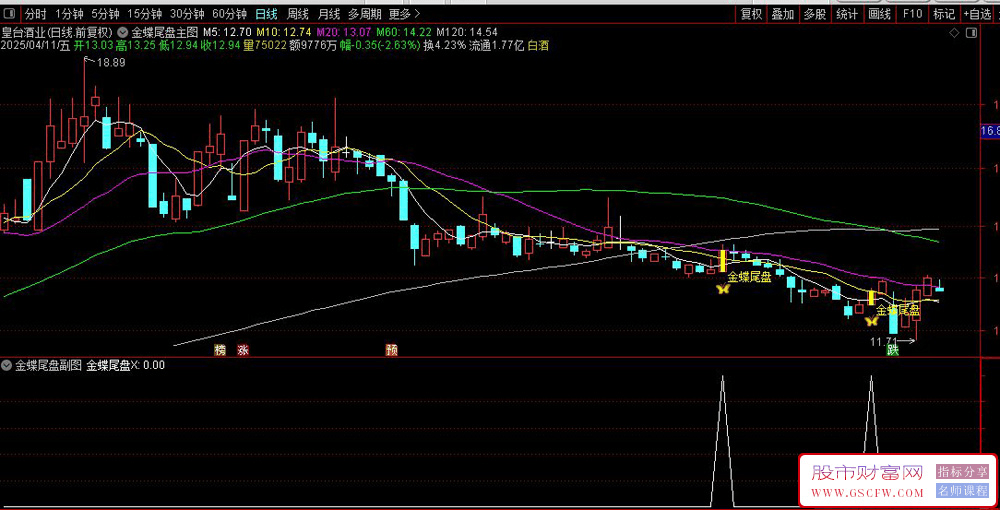Open the 金蝶尾盘副图 indicator dropdown arrow
Image resolution: width=1000 pixels, height=510 pixels.
(x=7, y=365)
